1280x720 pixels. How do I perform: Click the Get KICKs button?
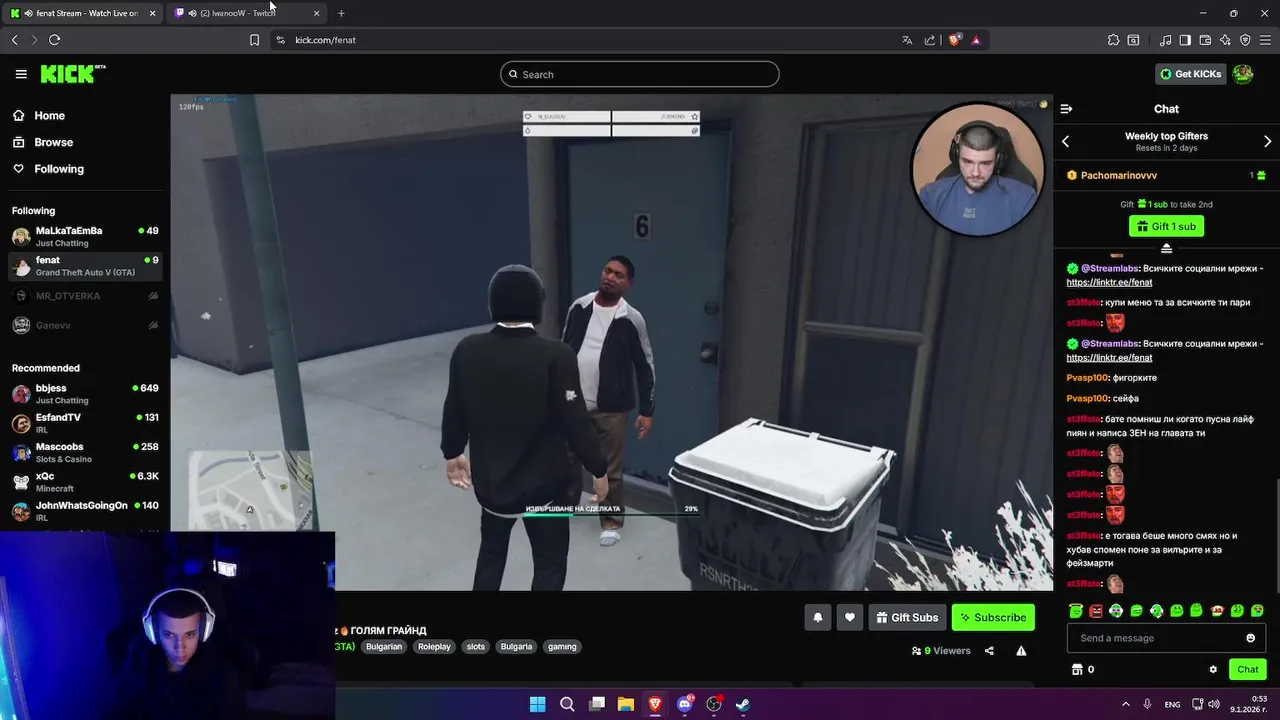pos(1191,74)
